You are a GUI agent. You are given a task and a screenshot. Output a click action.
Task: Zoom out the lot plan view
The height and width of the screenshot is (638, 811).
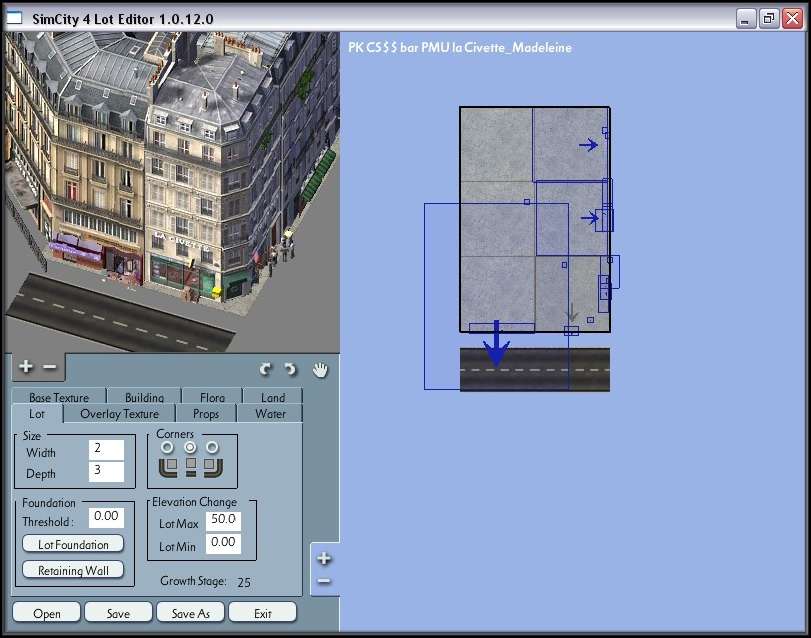[x=324, y=581]
